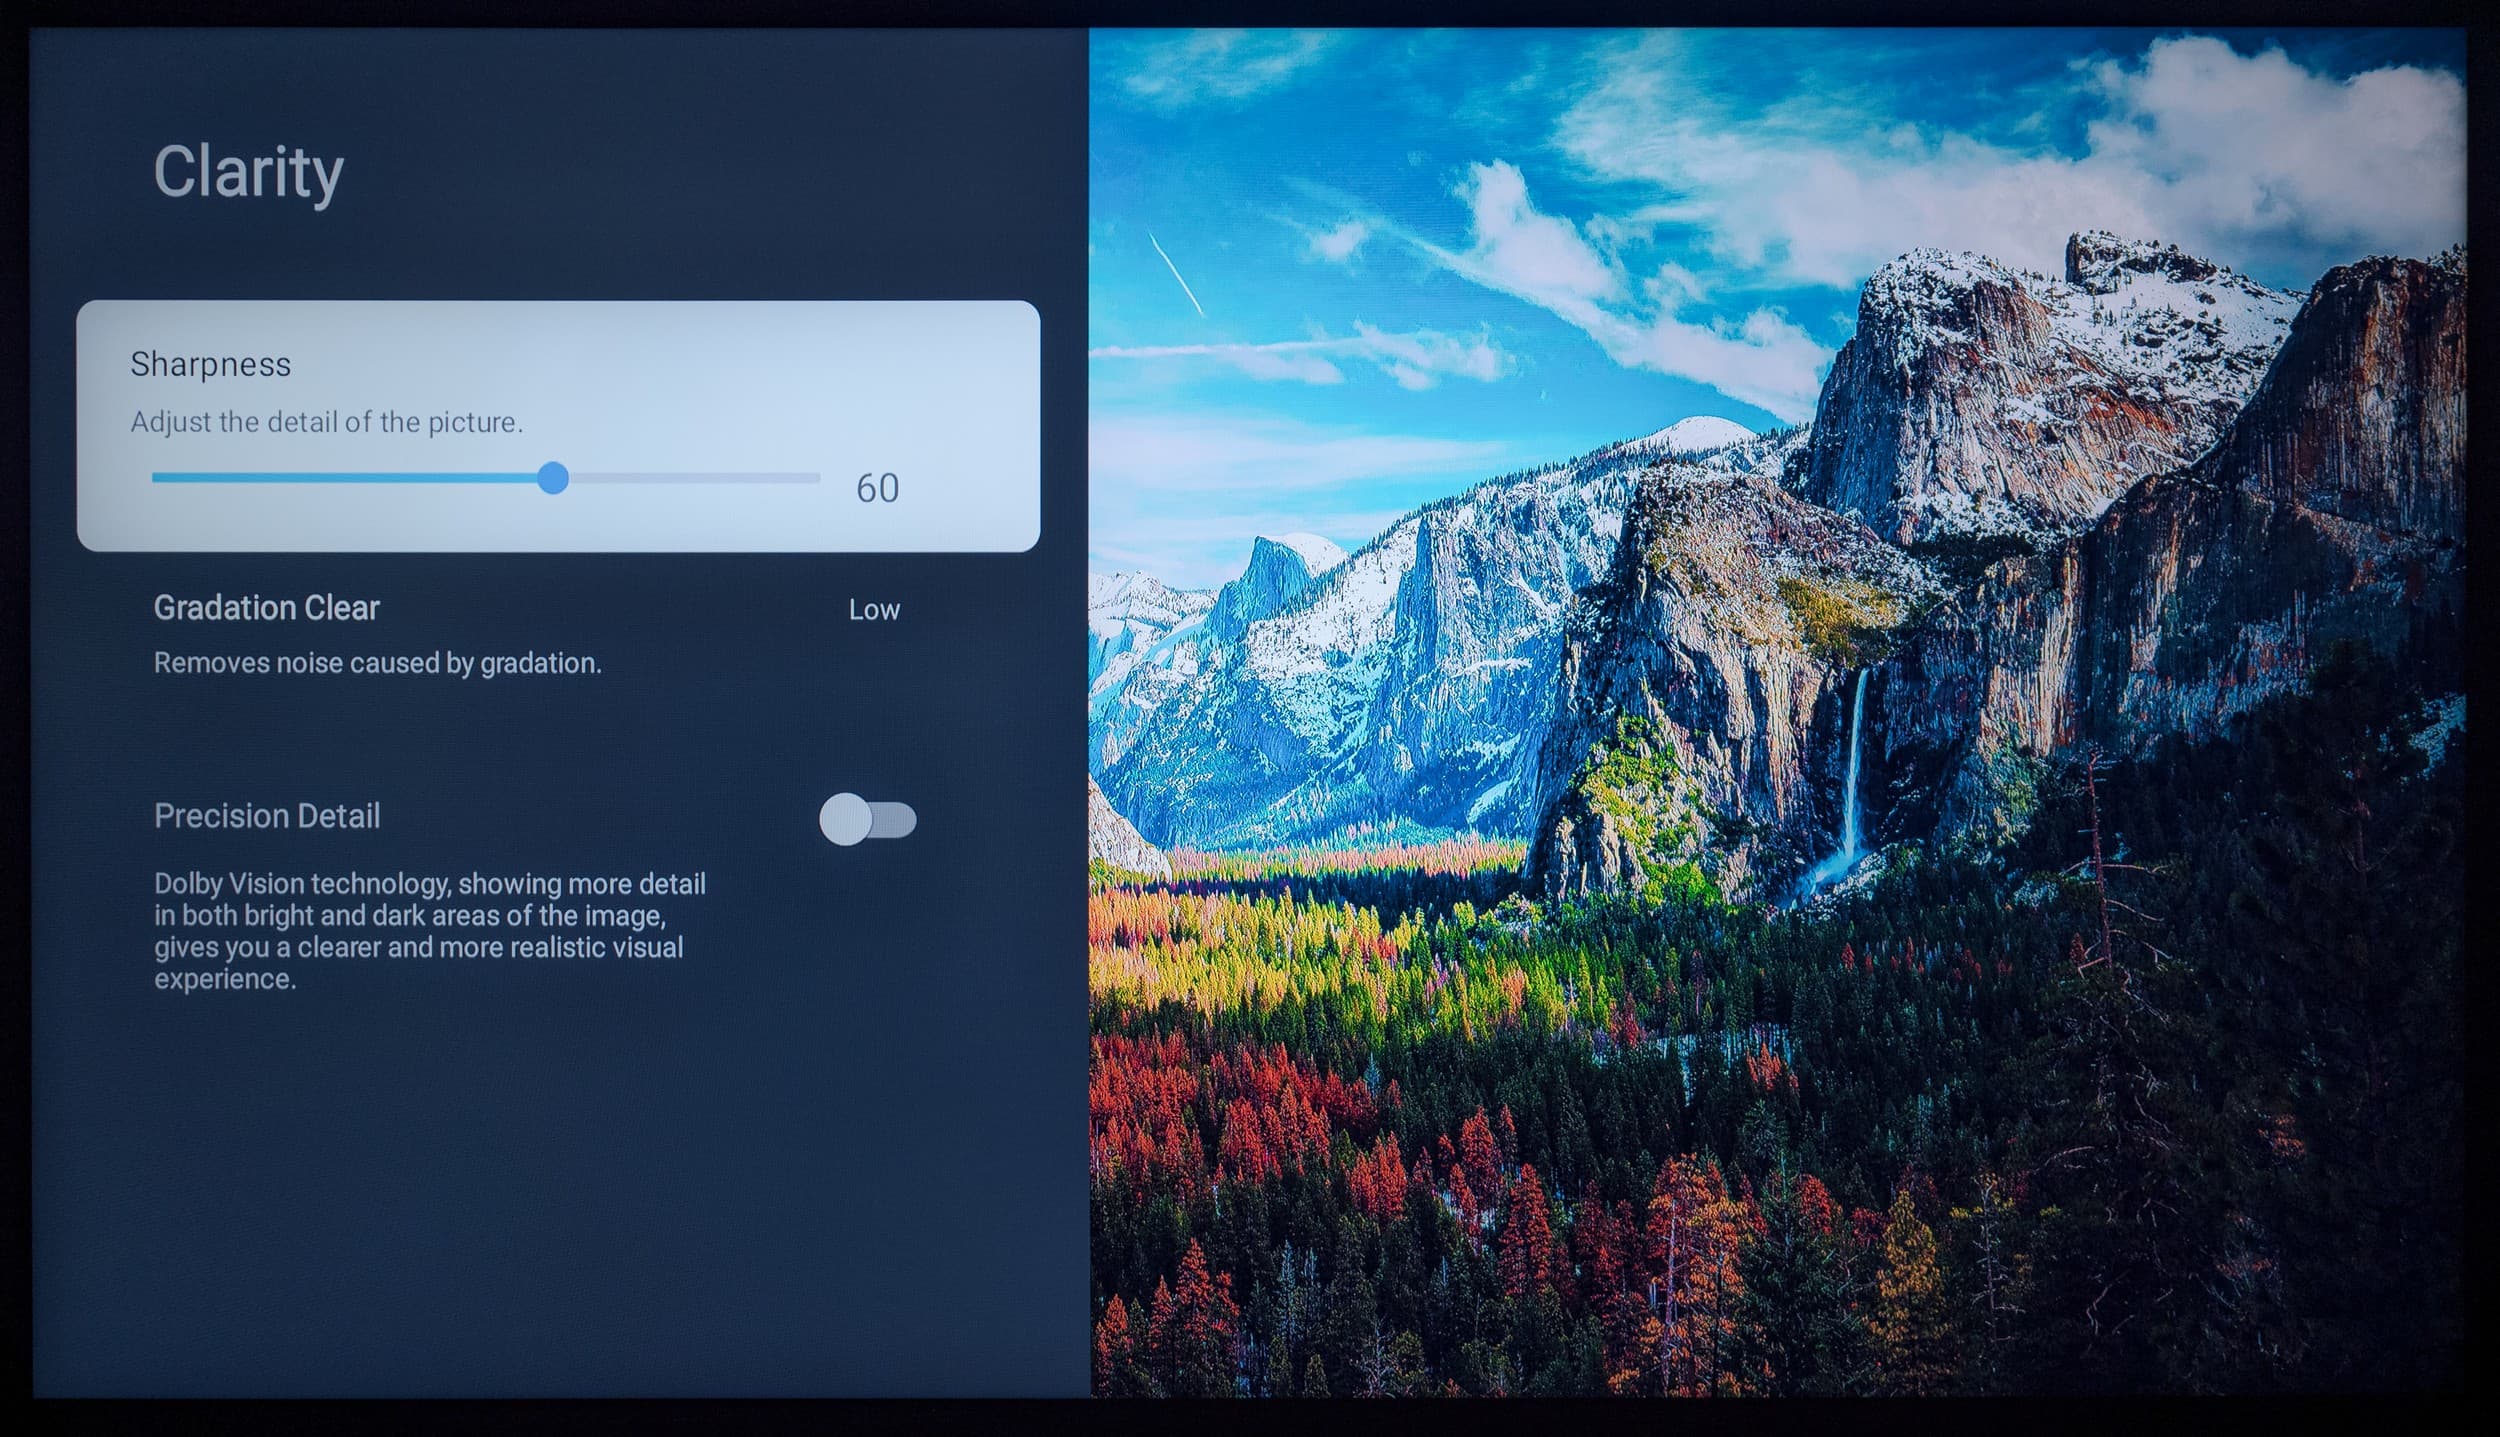Click the unfilled gray part of Sharpness track
Image resolution: width=2500 pixels, height=1437 pixels.
695,478
